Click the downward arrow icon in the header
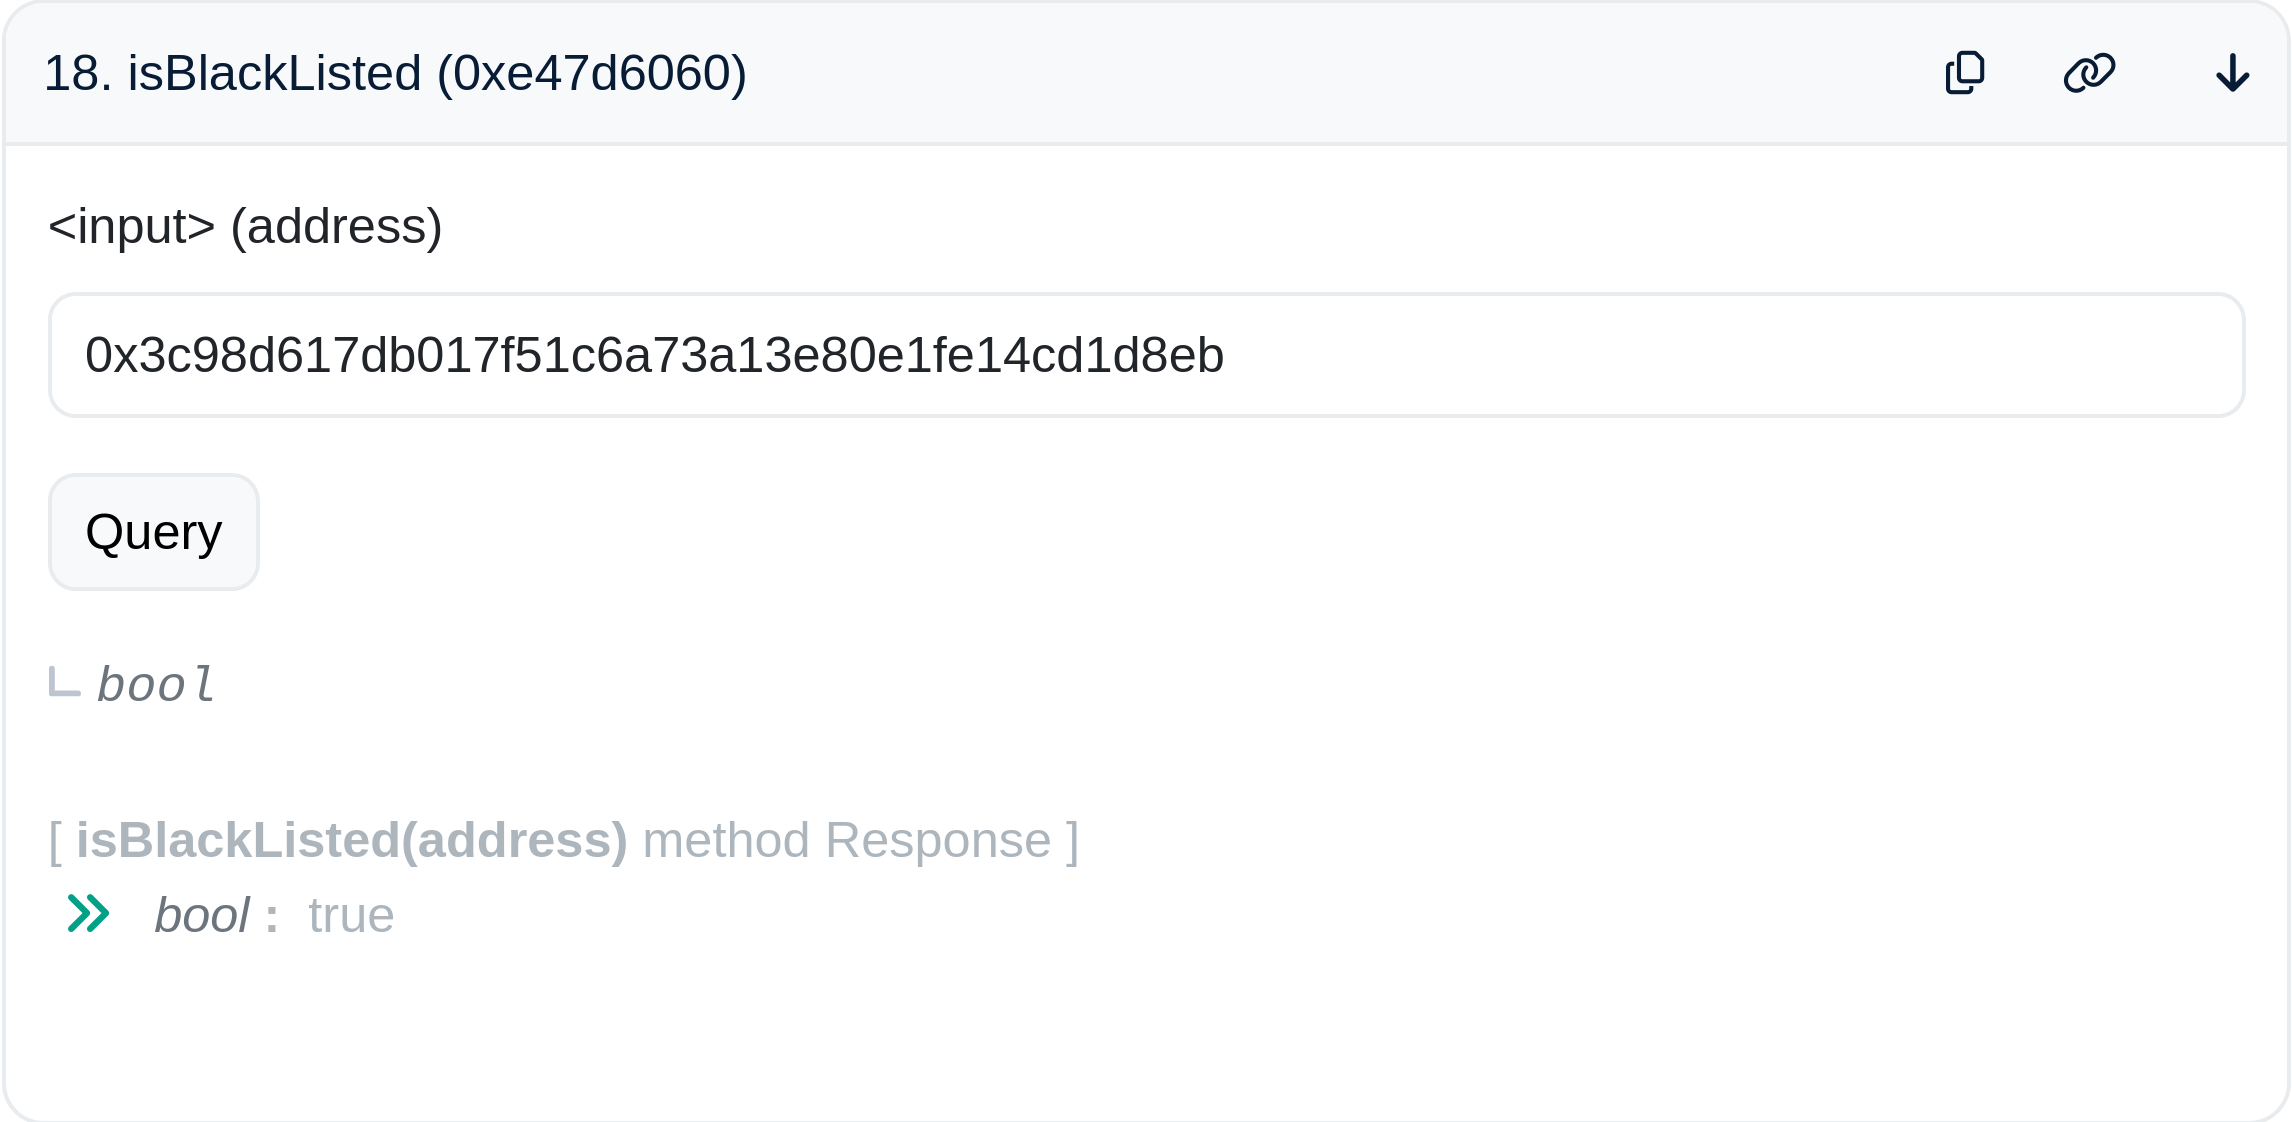2292x1122 pixels. point(2233,72)
